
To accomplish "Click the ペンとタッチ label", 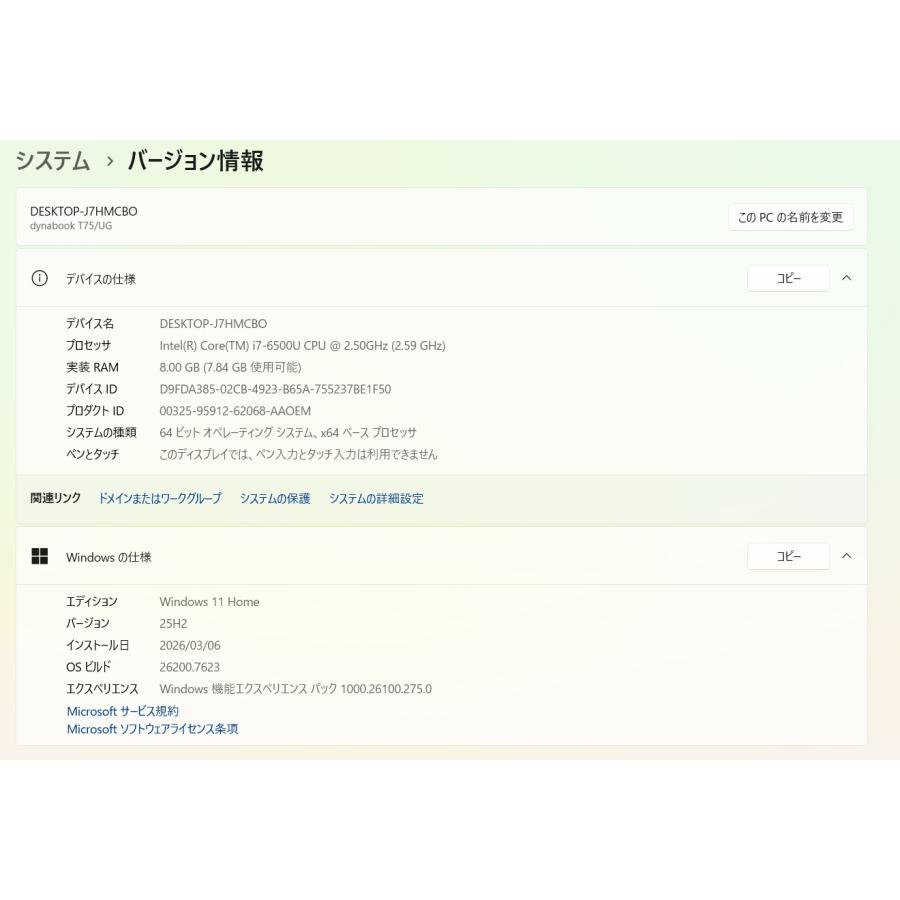I will pyautogui.click(x=92, y=455).
